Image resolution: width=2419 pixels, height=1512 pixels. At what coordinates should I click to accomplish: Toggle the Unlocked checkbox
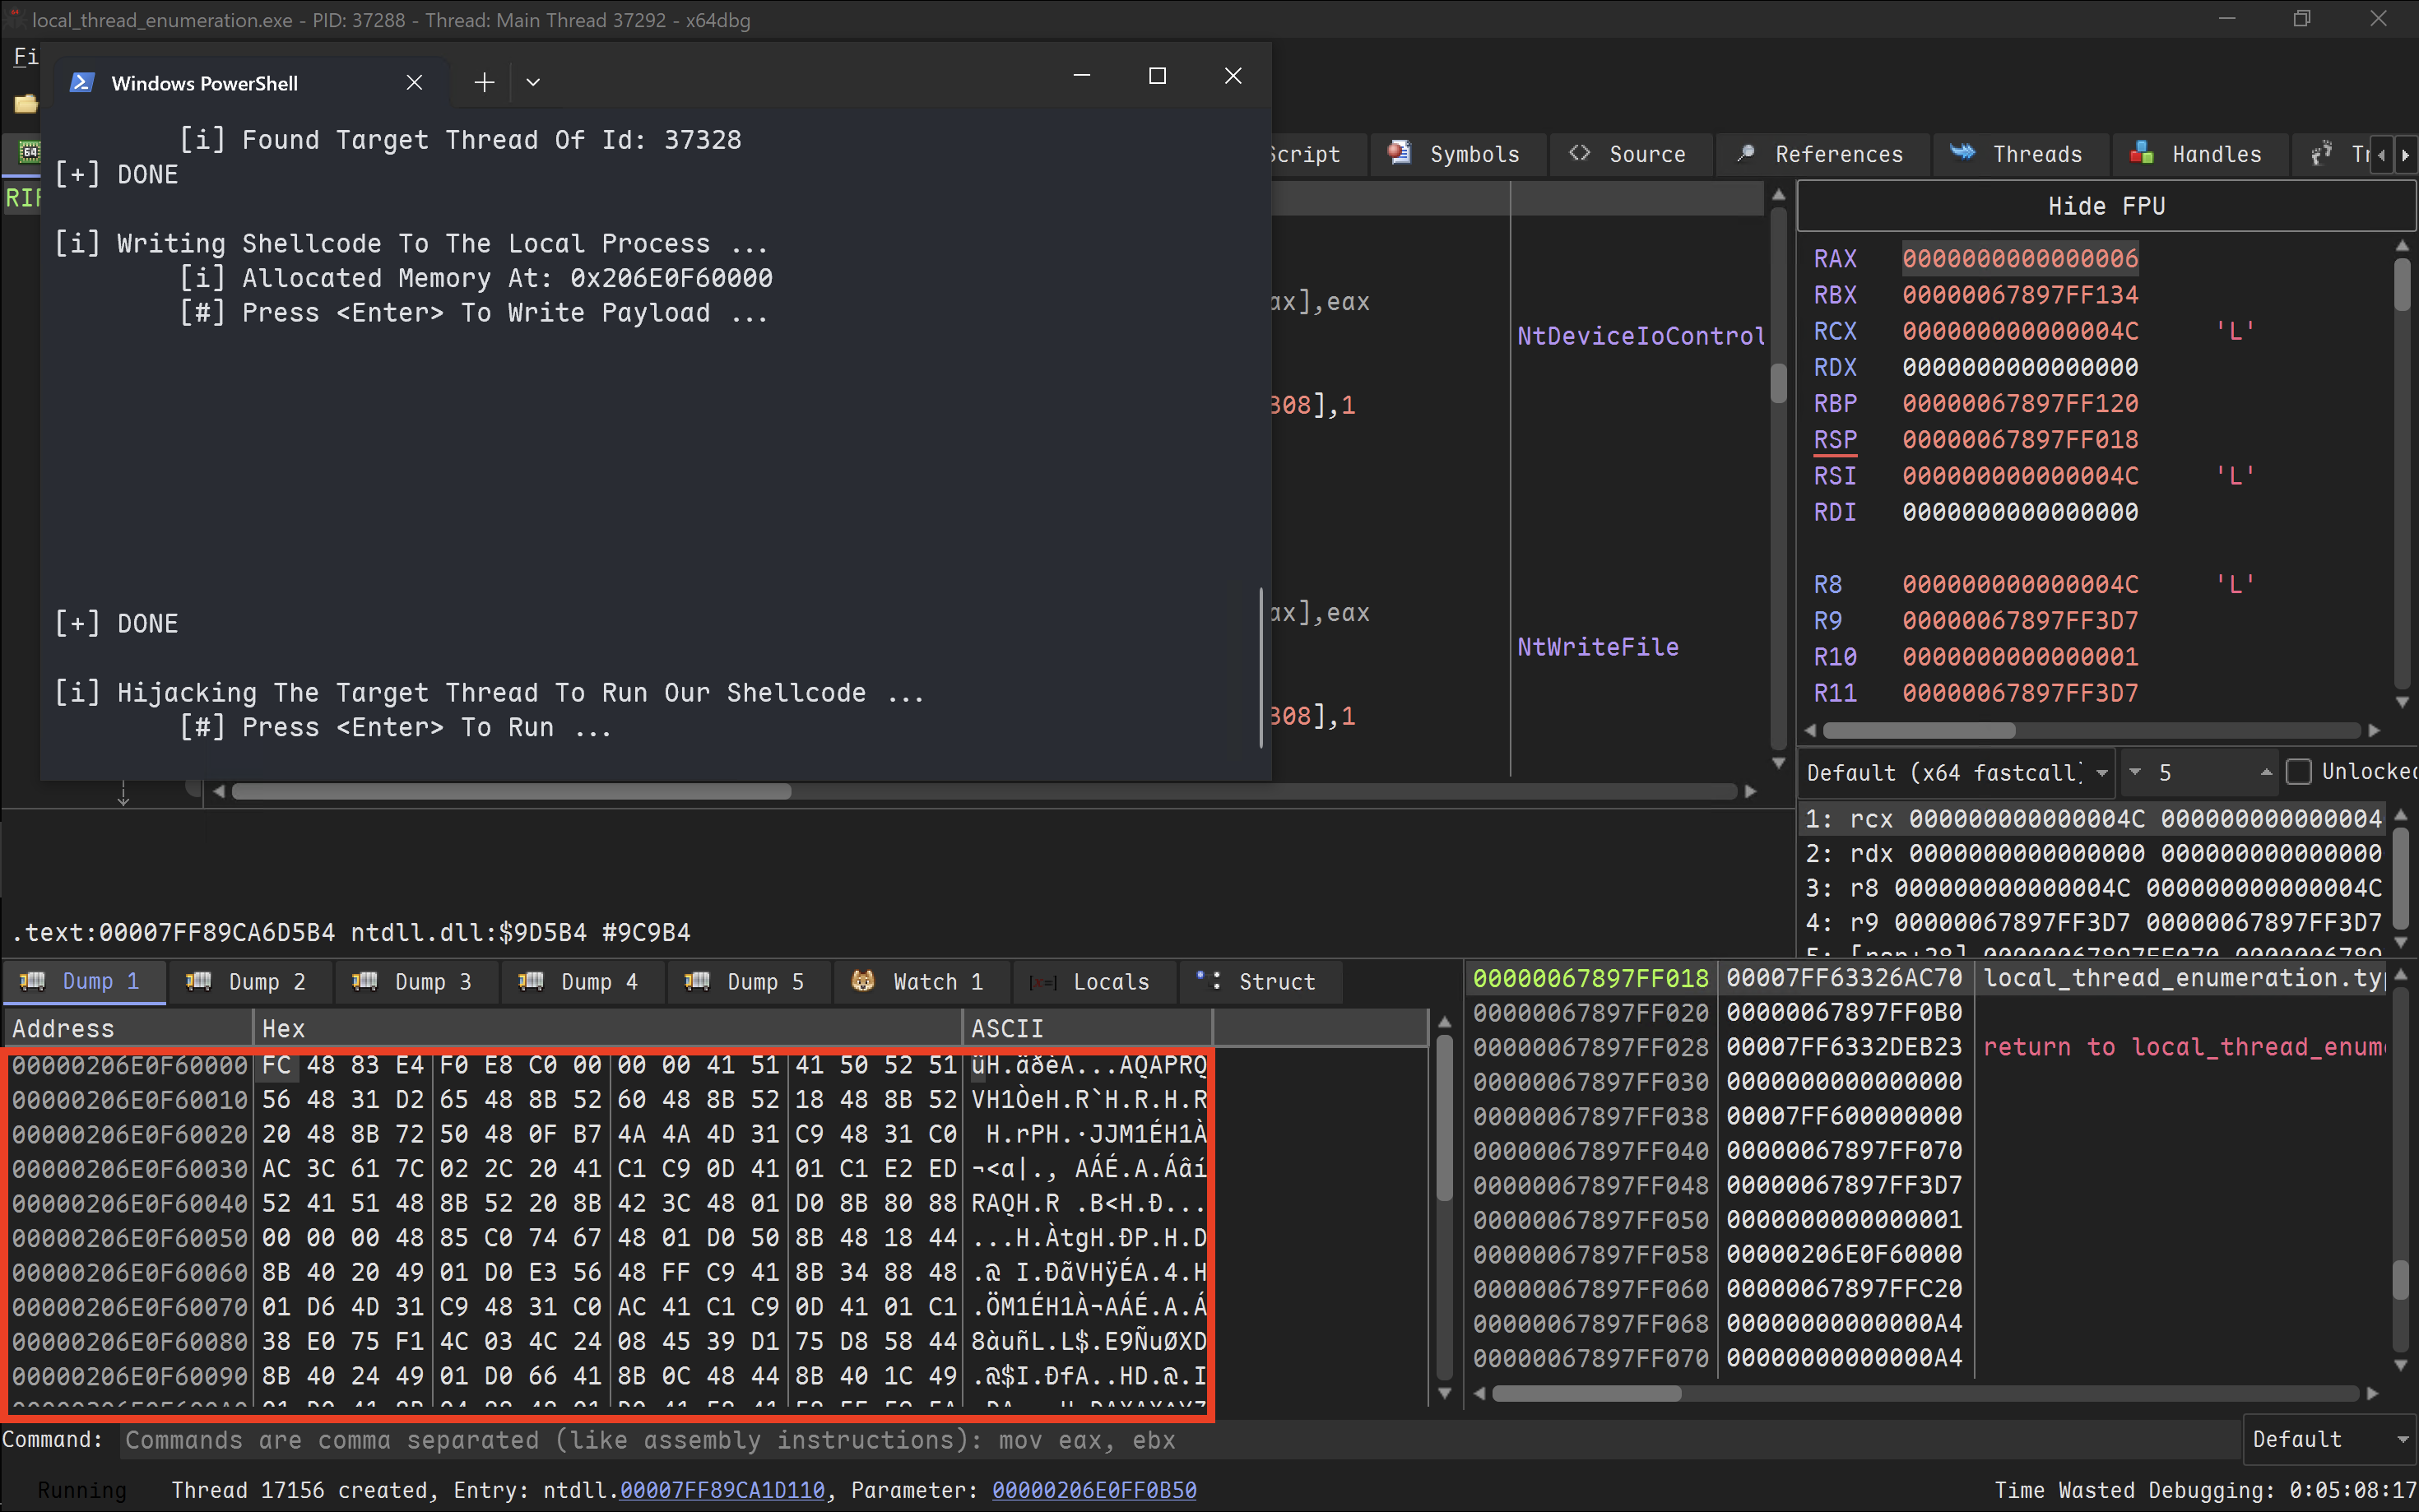click(x=2298, y=772)
